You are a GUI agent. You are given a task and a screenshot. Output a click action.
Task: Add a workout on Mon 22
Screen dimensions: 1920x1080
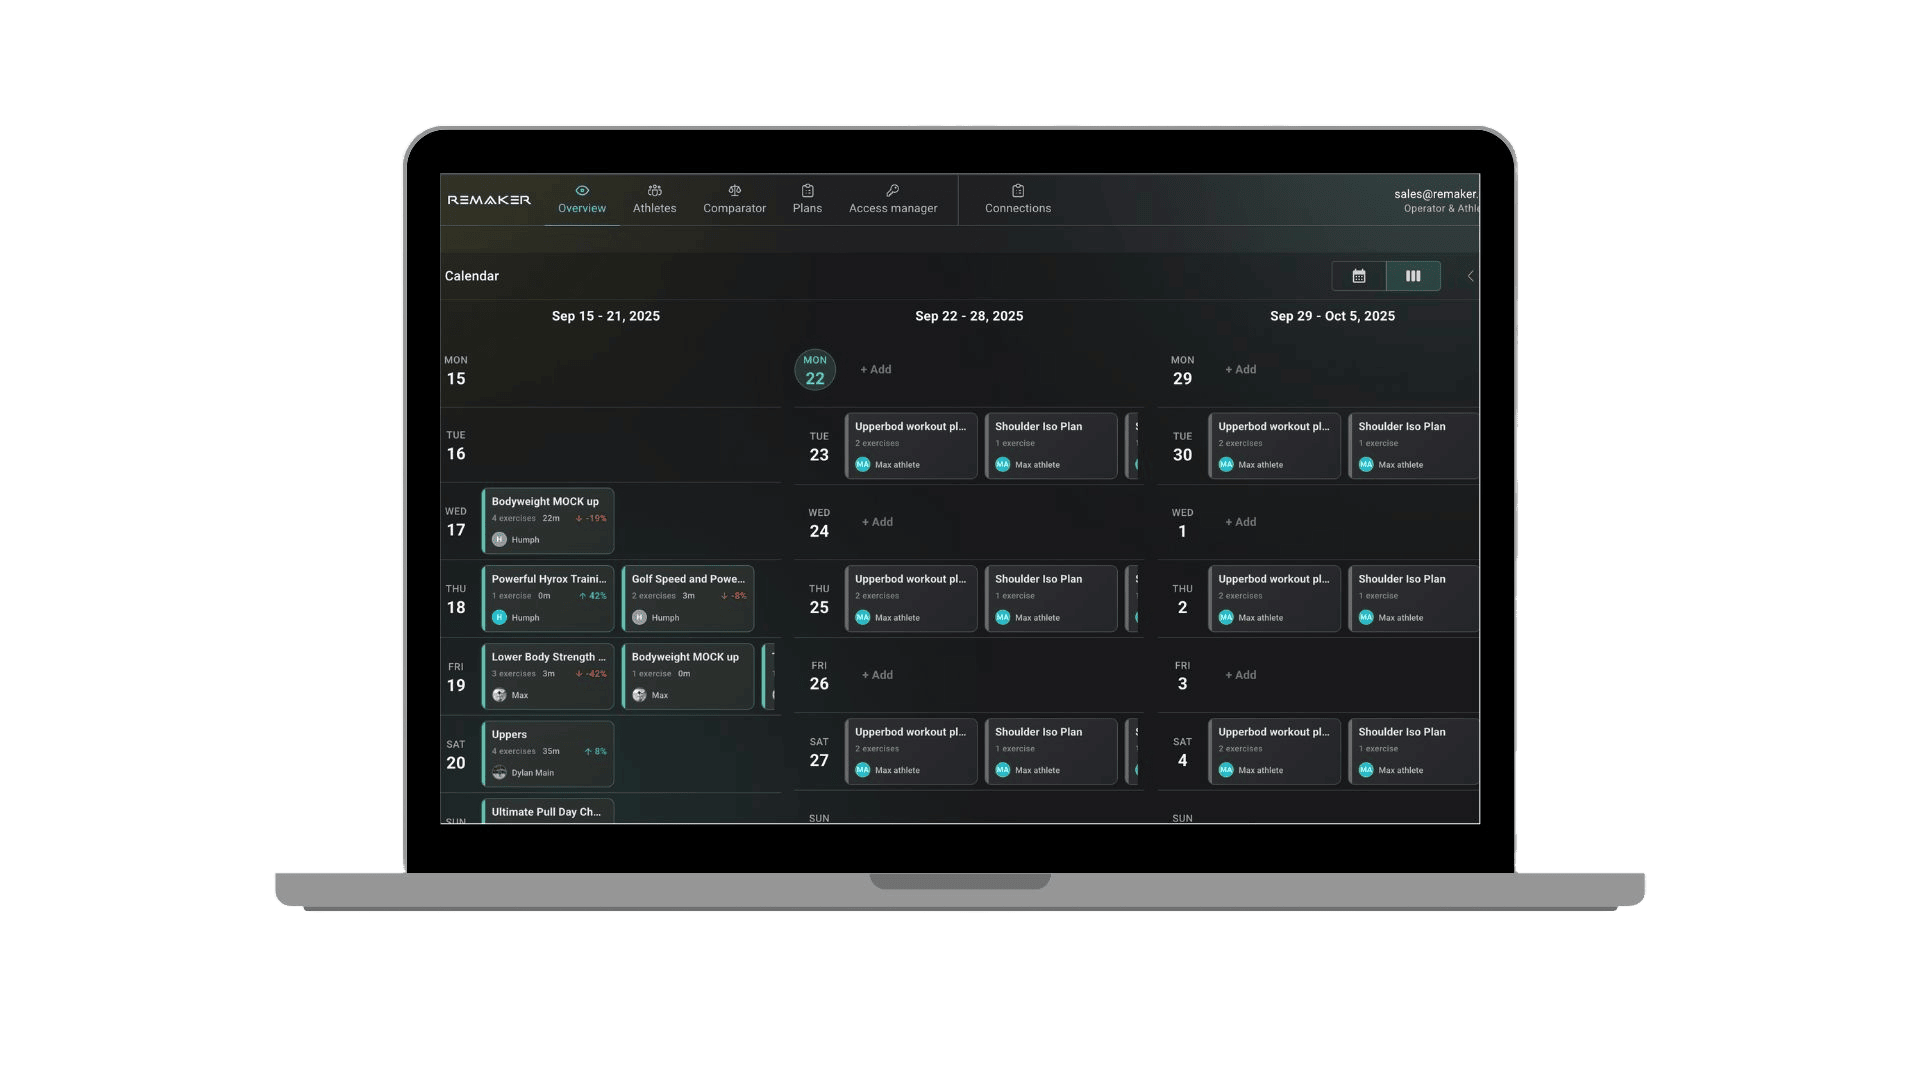coord(876,370)
